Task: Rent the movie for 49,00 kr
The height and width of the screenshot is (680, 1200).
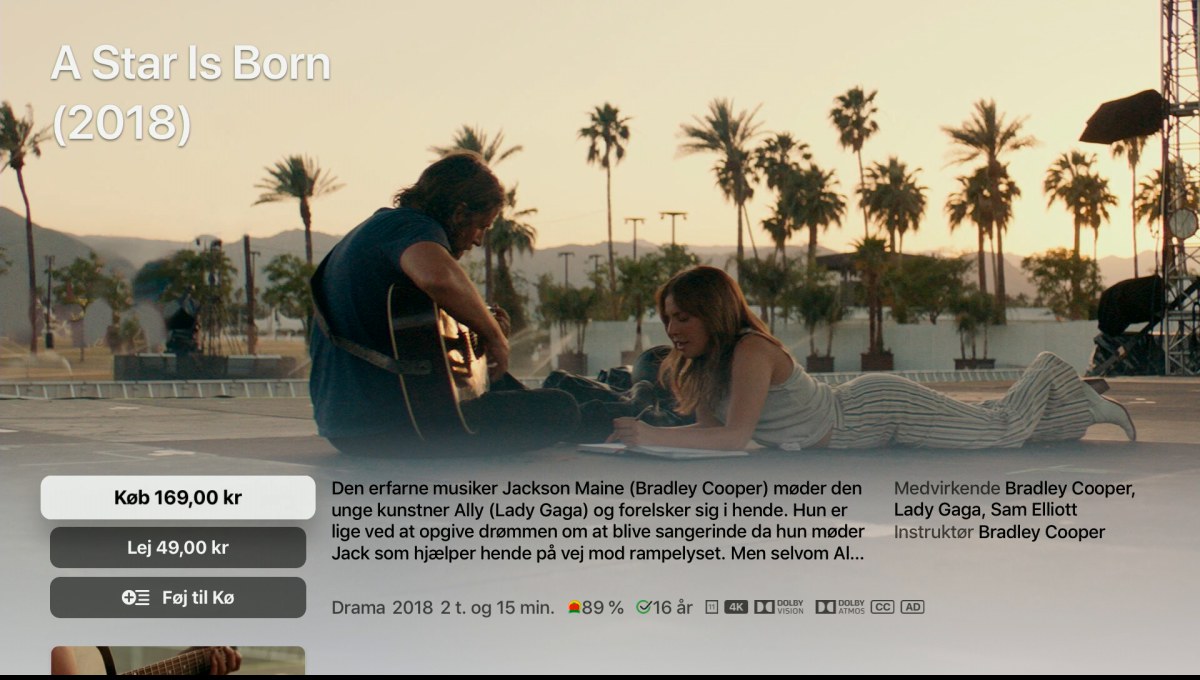Action: tap(178, 548)
